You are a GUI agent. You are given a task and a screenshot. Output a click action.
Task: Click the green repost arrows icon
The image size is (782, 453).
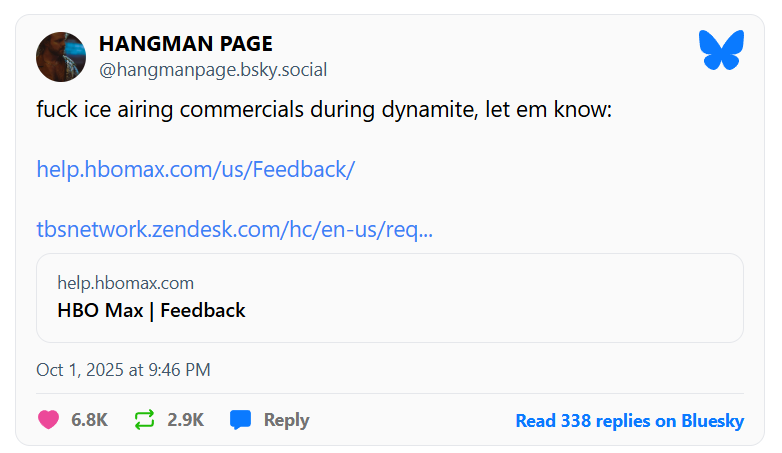coord(145,420)
